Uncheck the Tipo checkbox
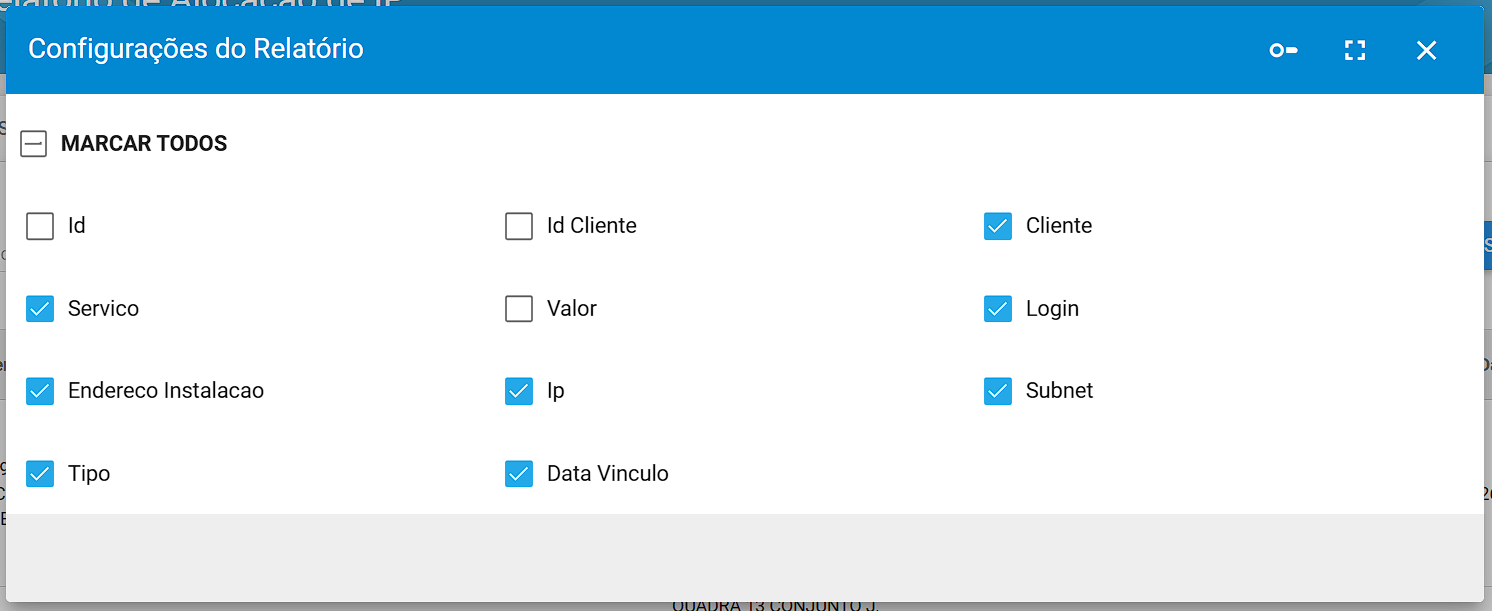Viewport: 1492px width, 611px height. coord(40,474)
